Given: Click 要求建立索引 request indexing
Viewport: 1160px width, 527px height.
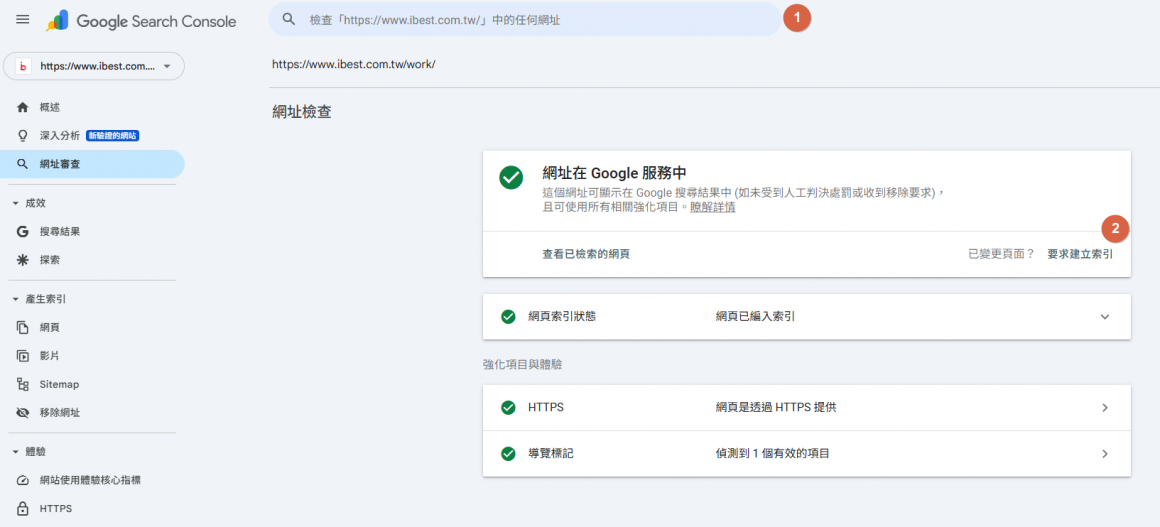Looking at the screenshot, I should tap(1080, 254).
